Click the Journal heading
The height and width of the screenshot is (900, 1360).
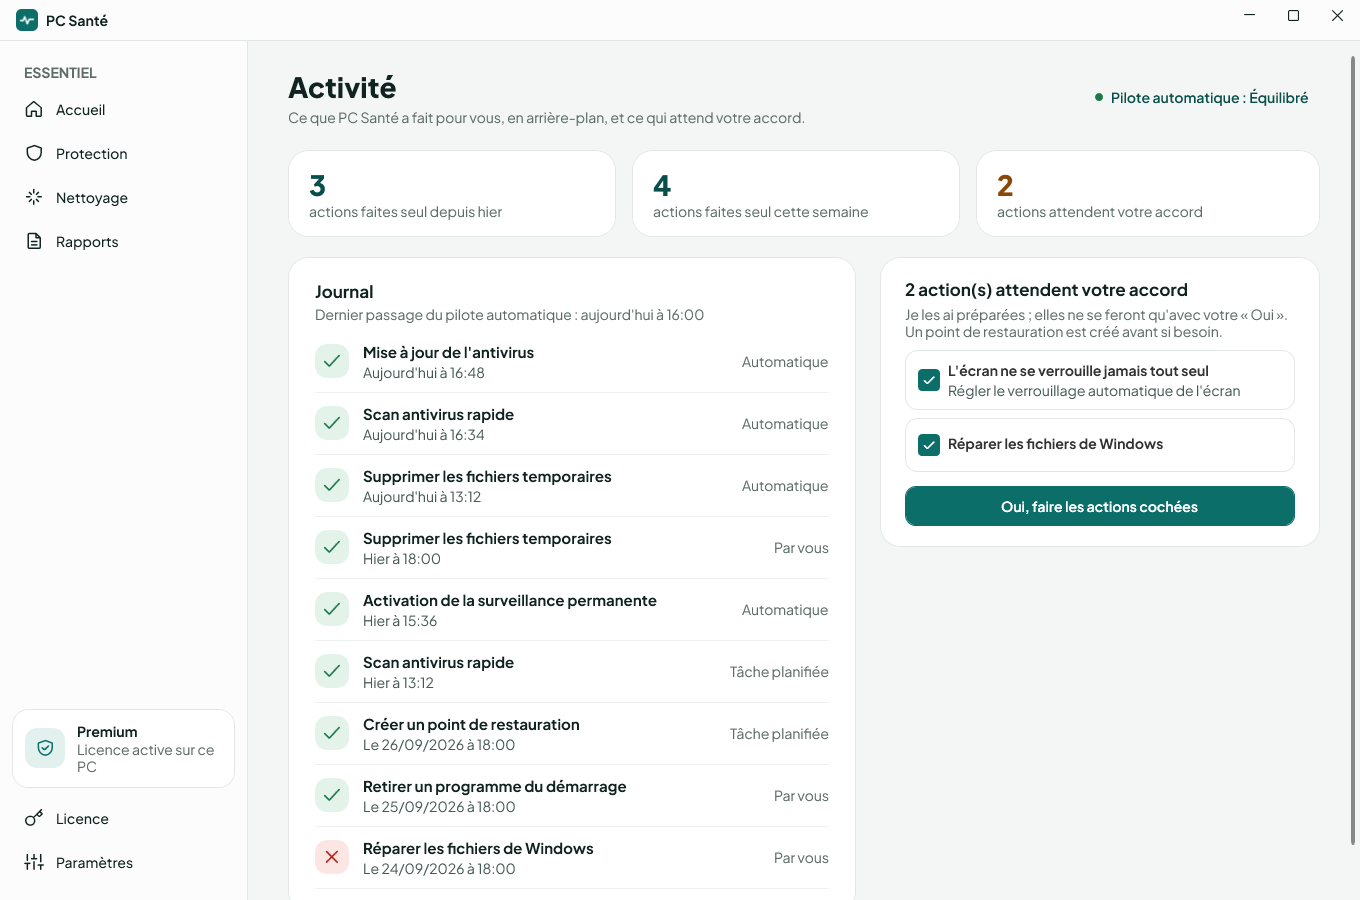[x=344, y=292]
